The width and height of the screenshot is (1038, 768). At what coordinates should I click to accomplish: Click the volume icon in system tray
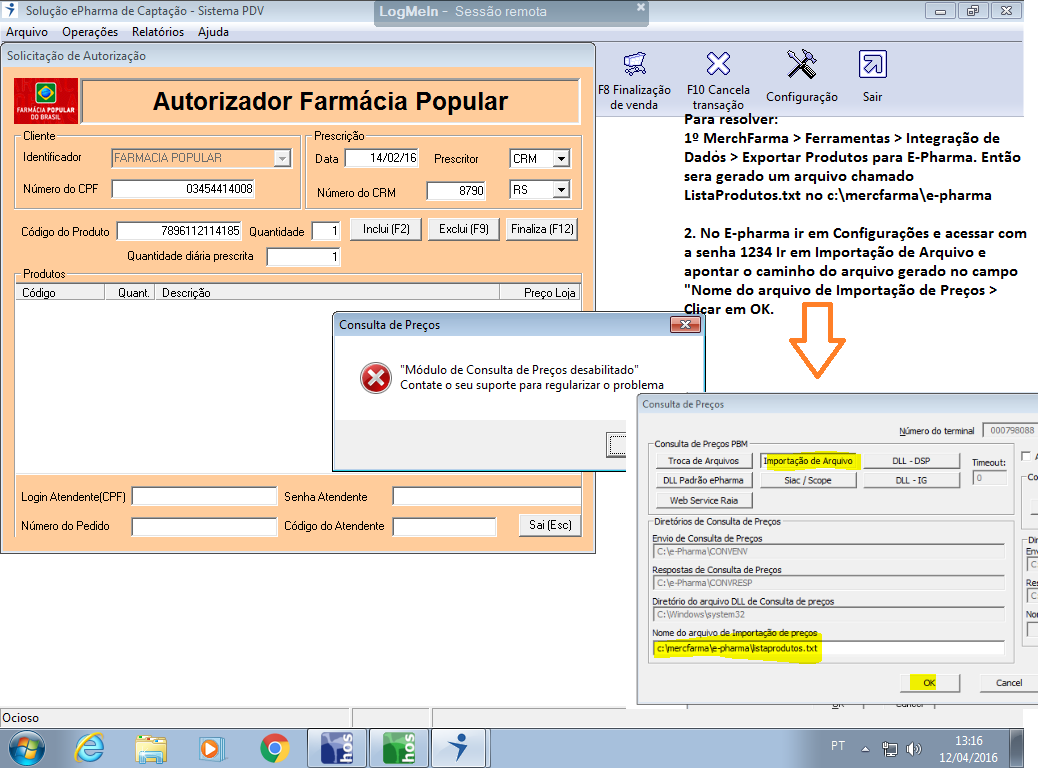(x=913, y=748)
